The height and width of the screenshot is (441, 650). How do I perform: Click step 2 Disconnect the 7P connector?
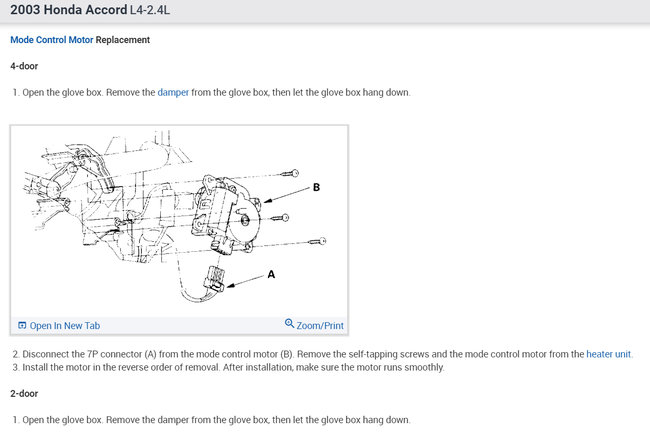322,354
